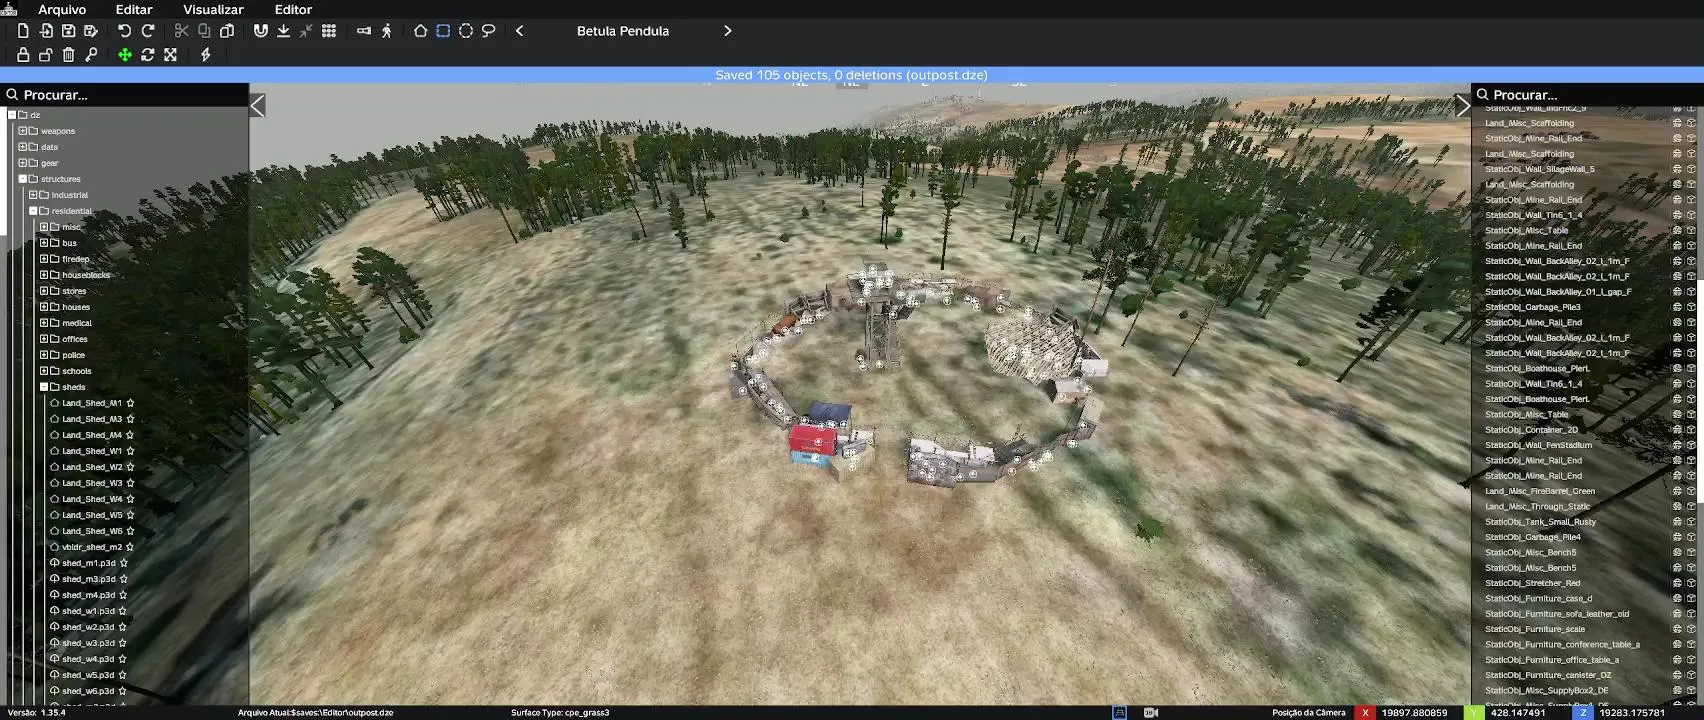Click the blue icon in status bar

[1120, 713]
